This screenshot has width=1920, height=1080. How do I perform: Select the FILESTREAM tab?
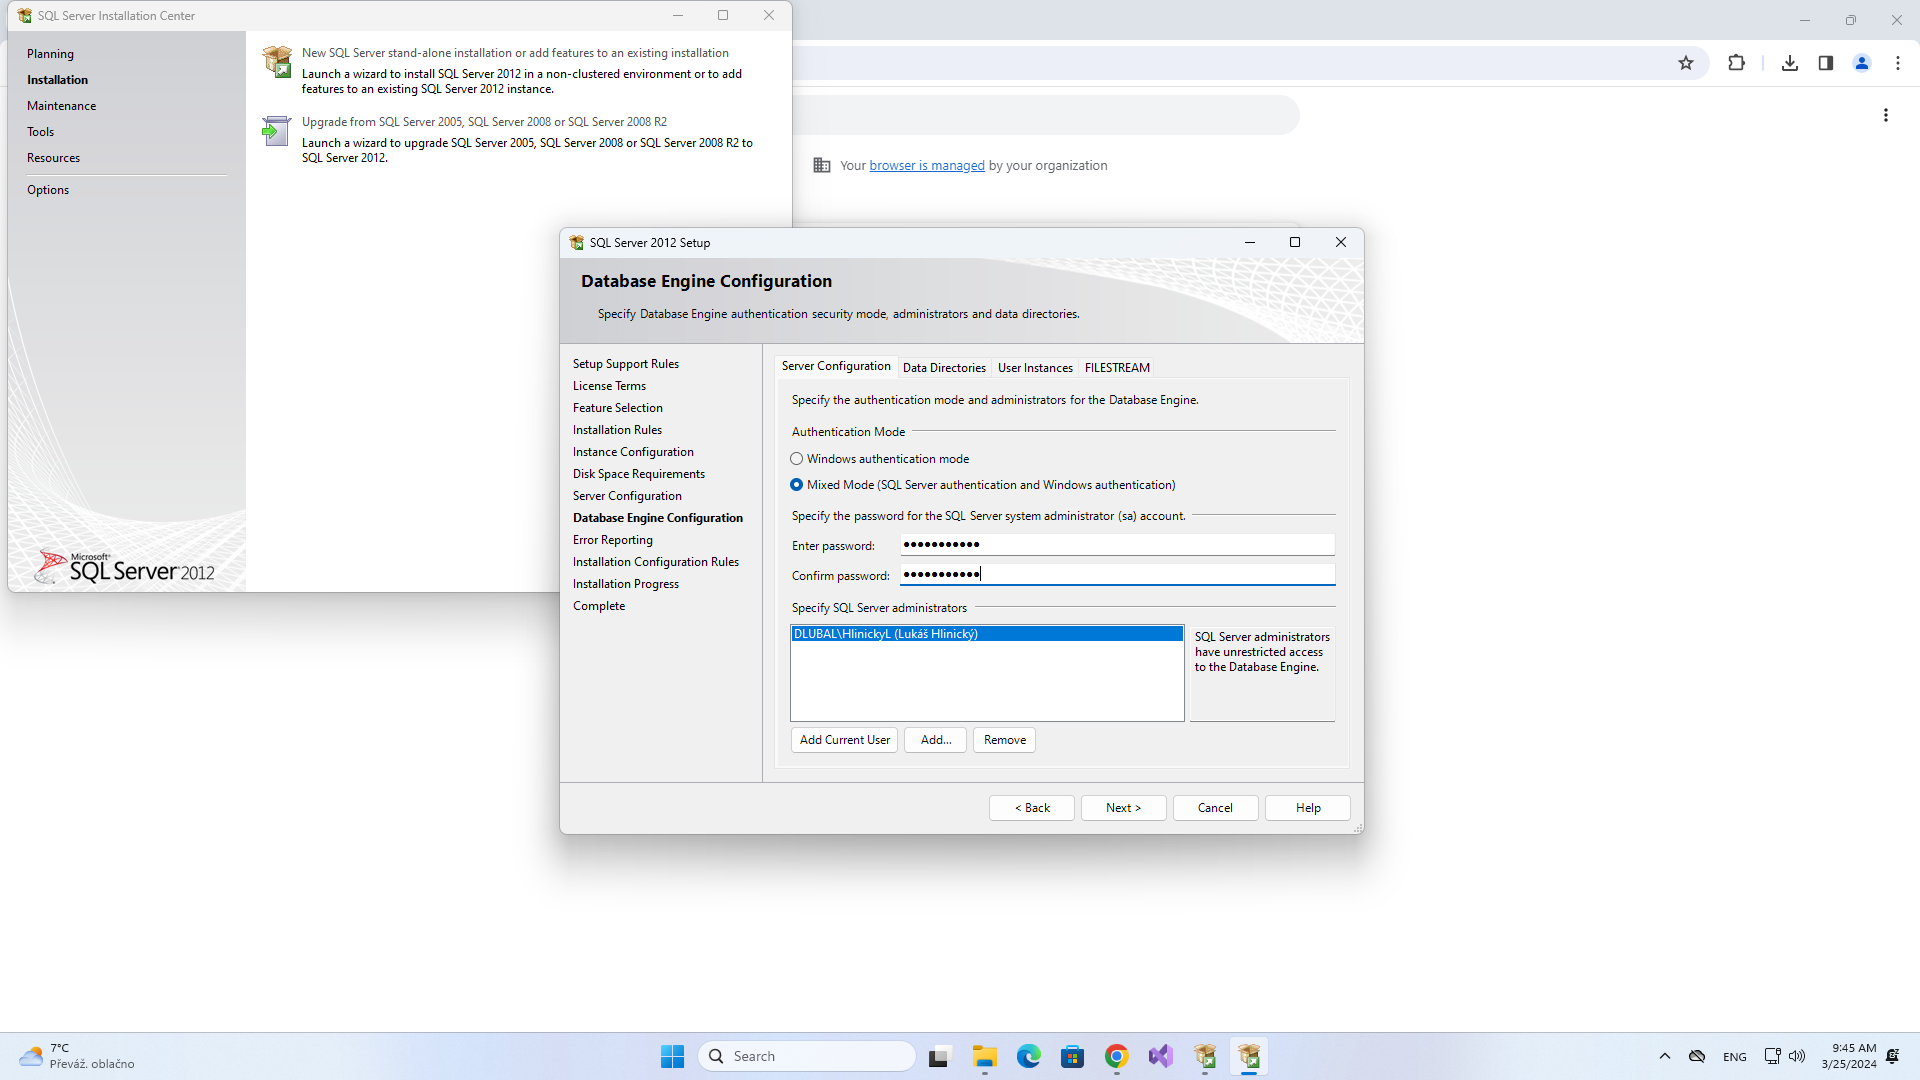click(x=1114, y=367)
